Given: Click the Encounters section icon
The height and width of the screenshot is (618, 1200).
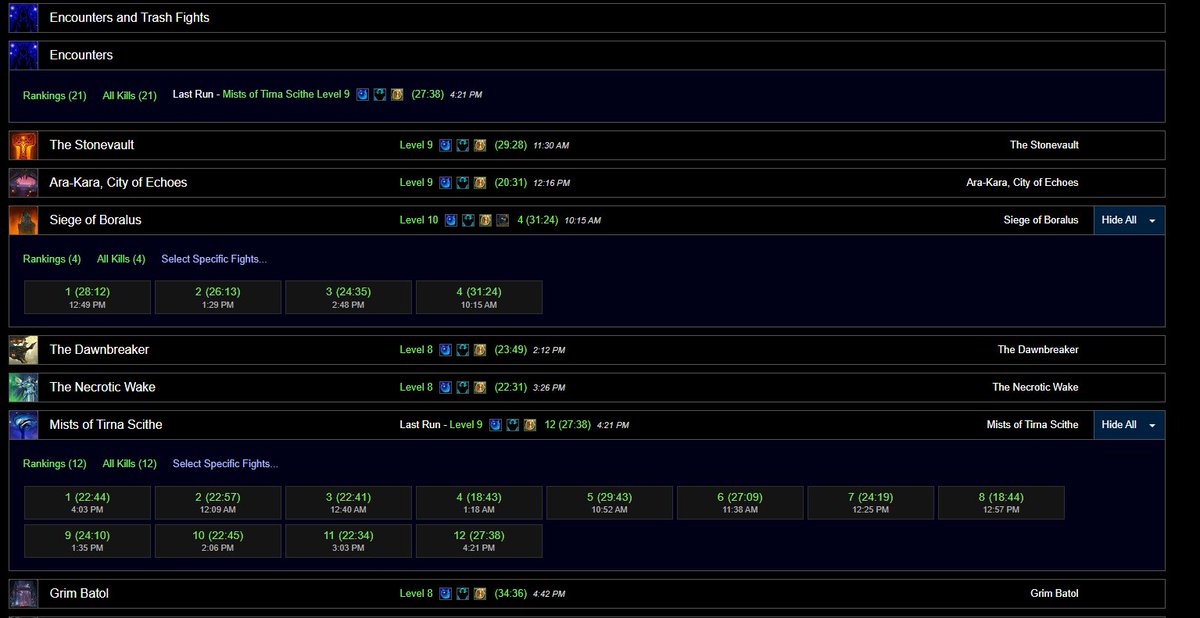Looking at the screenshot, I should coord(24,55).
